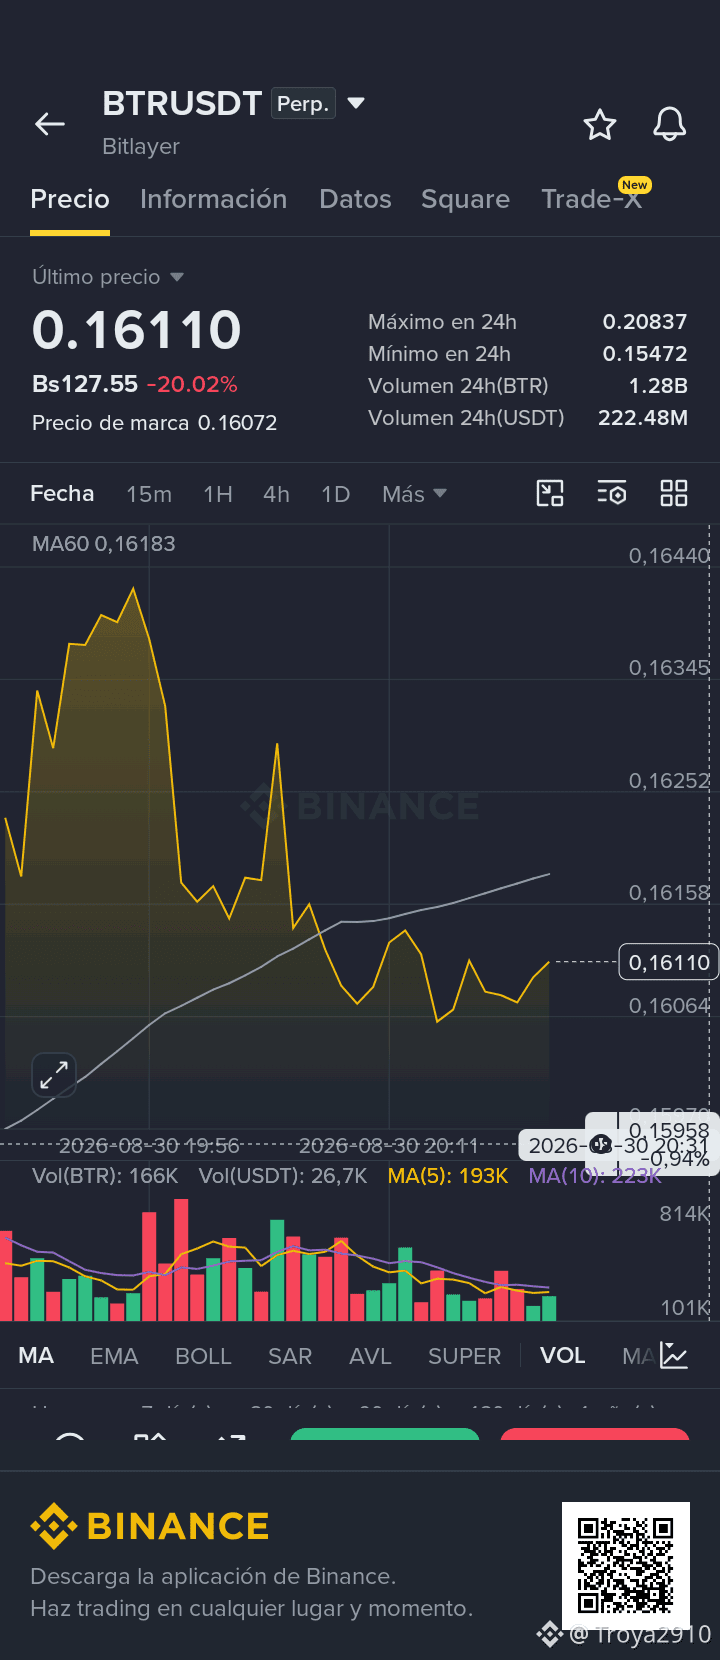Tap the Perp. contract label
This screenshot has height=1660, width=720.
click(303, 104)
